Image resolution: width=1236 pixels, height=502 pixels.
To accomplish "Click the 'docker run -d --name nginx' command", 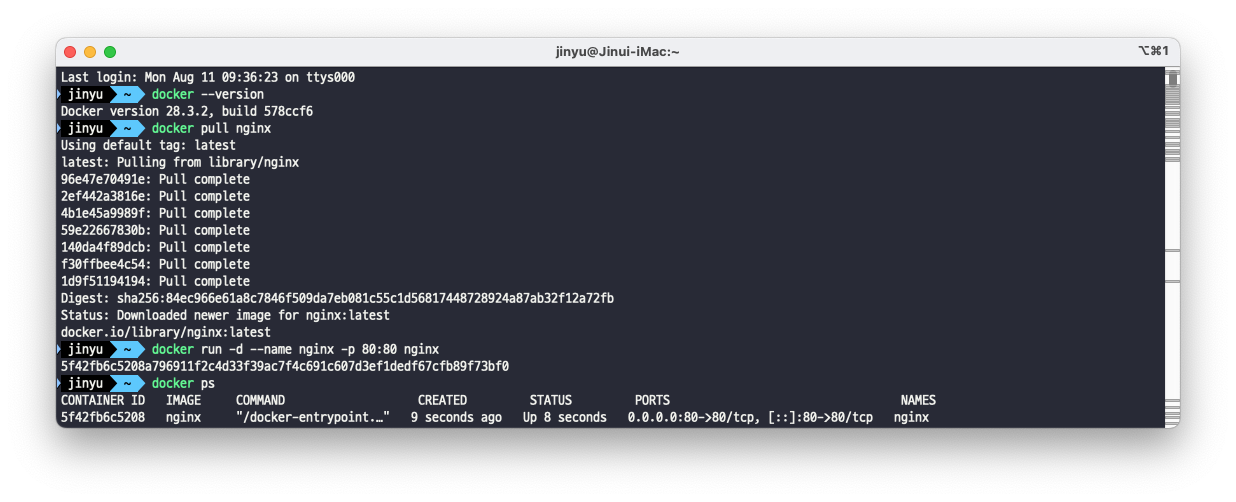I will coord(295,349).
